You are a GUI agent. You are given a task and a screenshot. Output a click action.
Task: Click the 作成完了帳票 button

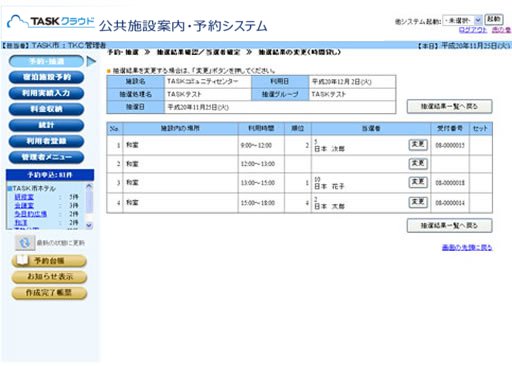(x=49, y=293)
